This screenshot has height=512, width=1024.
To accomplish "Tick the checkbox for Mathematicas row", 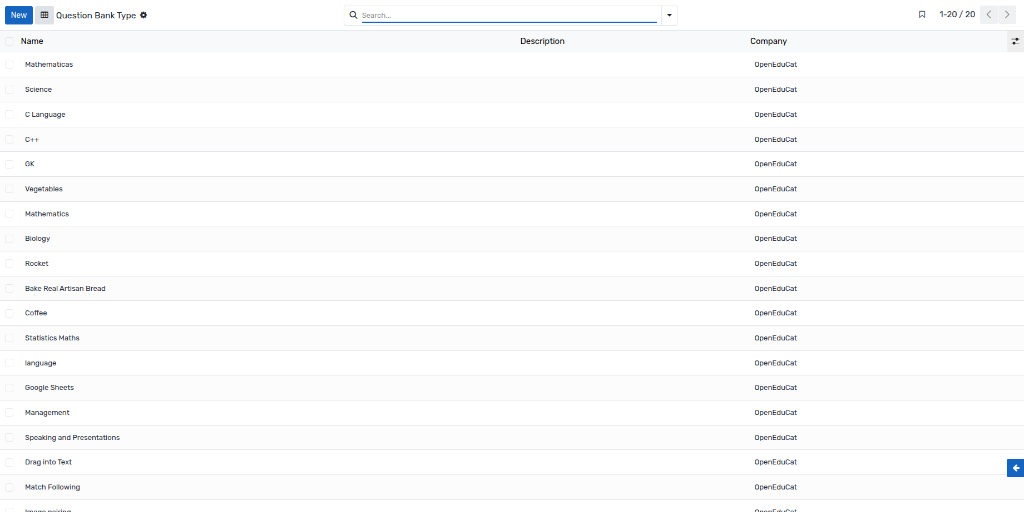I will tap(9, 65).
